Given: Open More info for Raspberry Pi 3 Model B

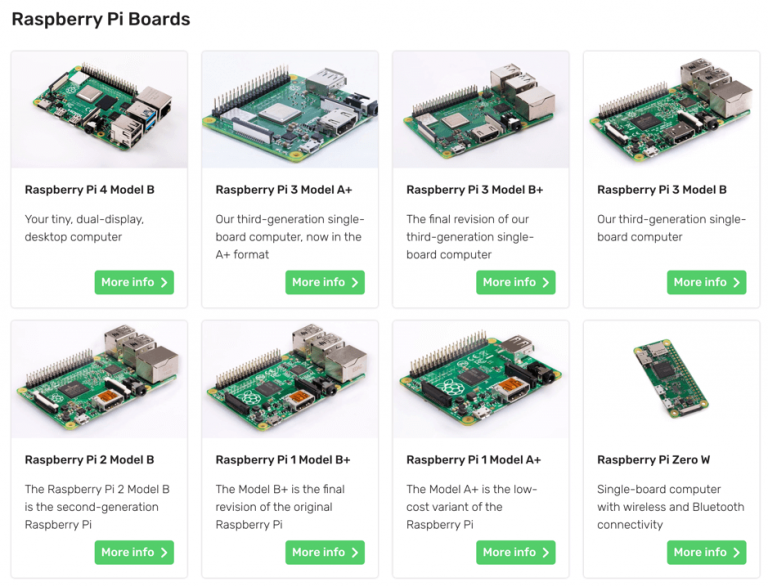Looking at the screenshot, I should click(706, 282).
